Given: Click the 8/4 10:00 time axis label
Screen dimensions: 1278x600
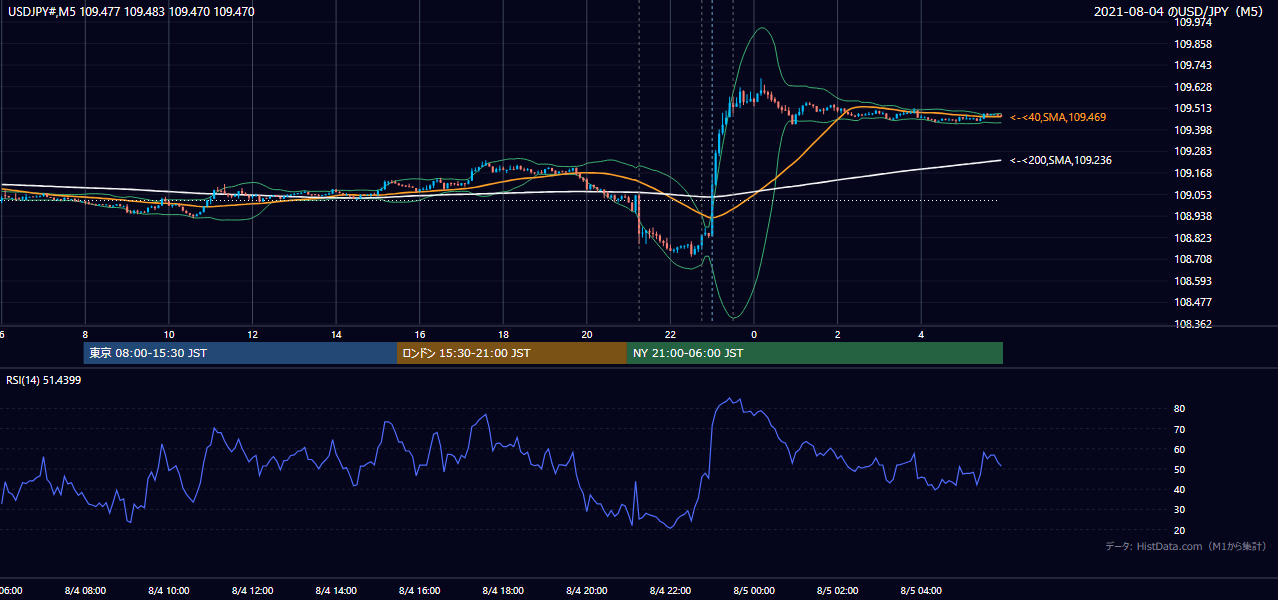Looking at the screenshot, I should (169, 590).
